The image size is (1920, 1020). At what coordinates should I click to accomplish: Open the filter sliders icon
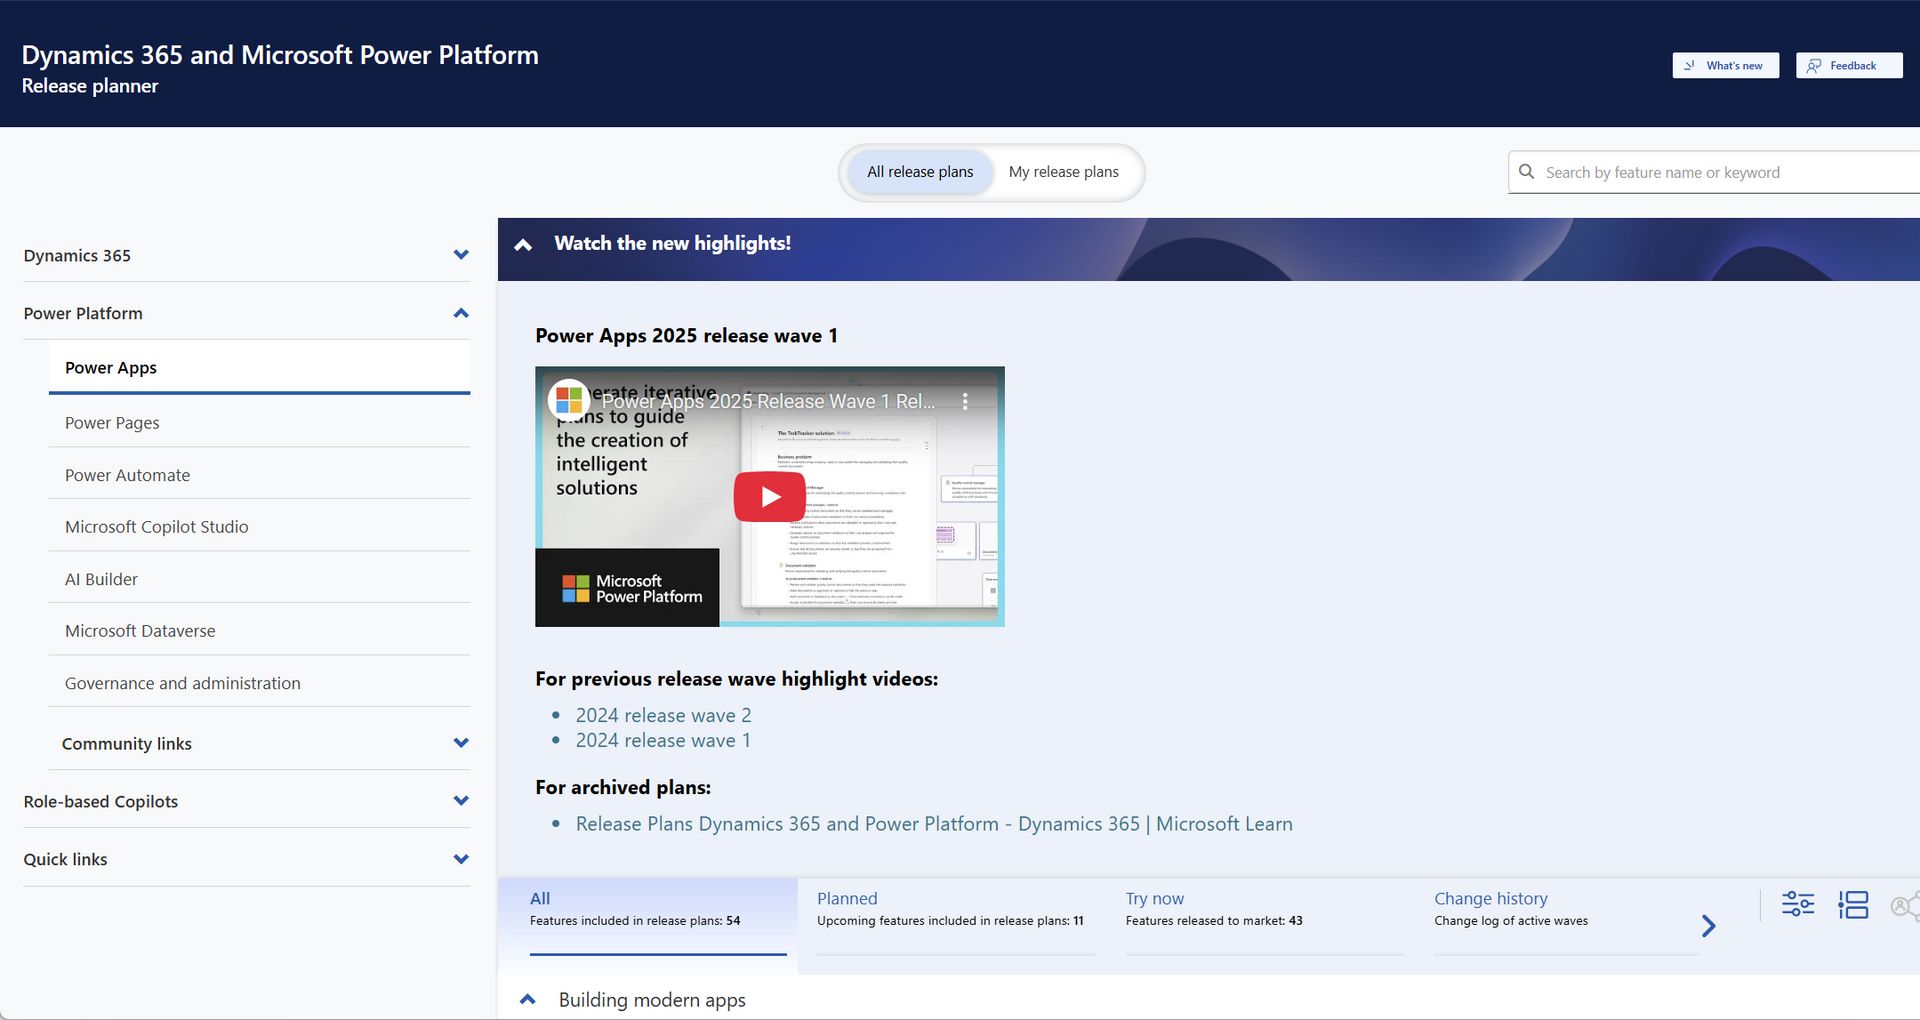[x=1798, y=905]
